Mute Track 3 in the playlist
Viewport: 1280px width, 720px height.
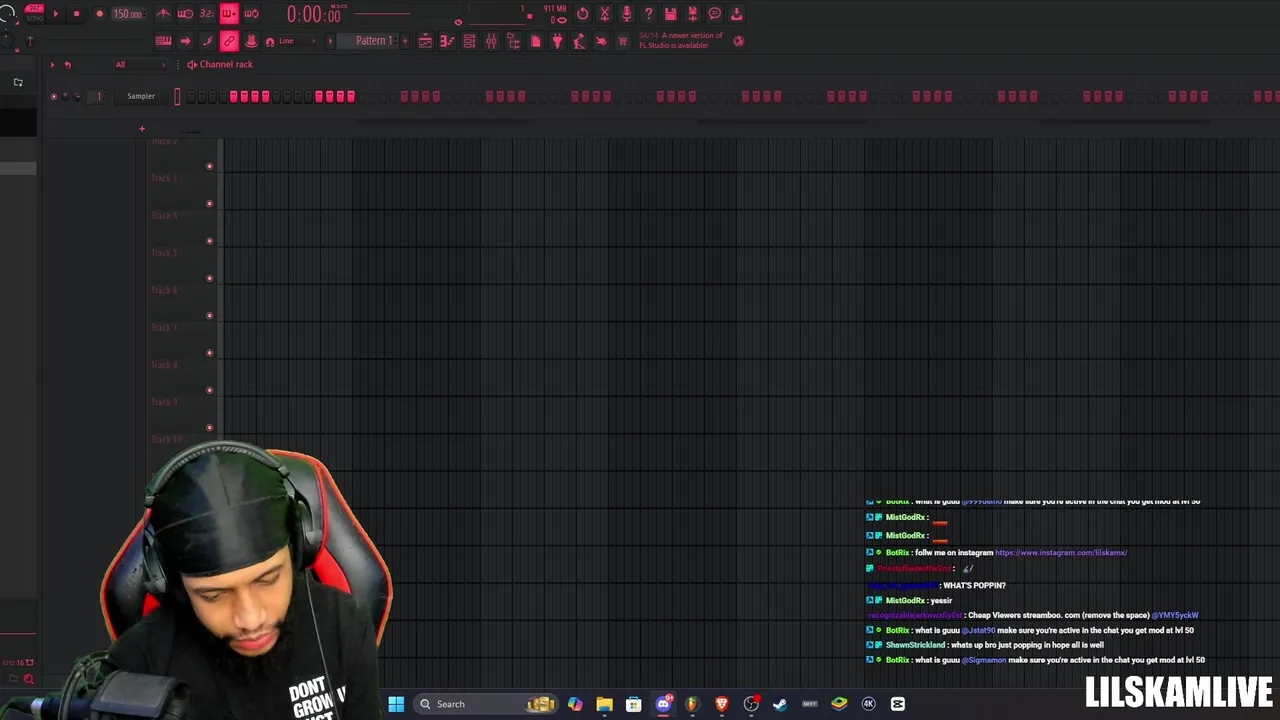(209, 203)
